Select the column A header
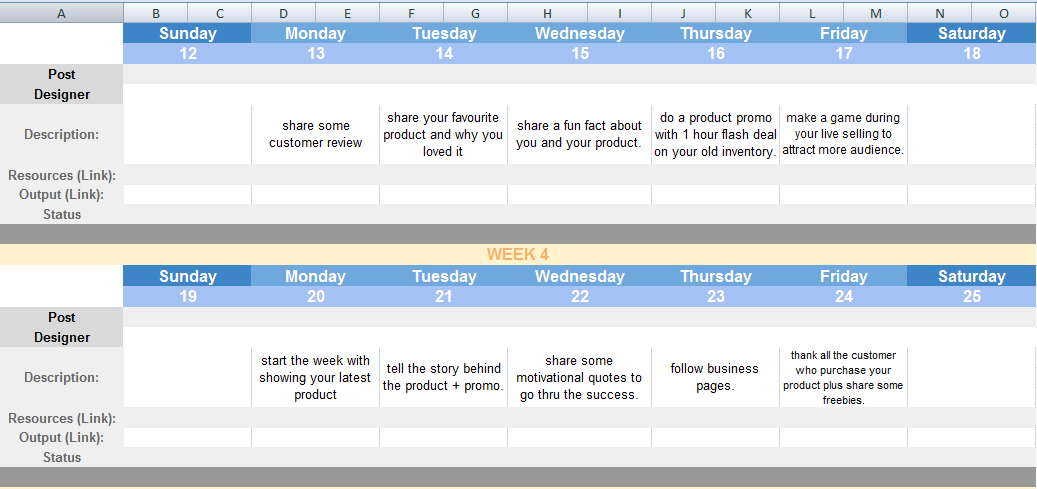This screenshot has width=1037, height=489. point(62,12)
